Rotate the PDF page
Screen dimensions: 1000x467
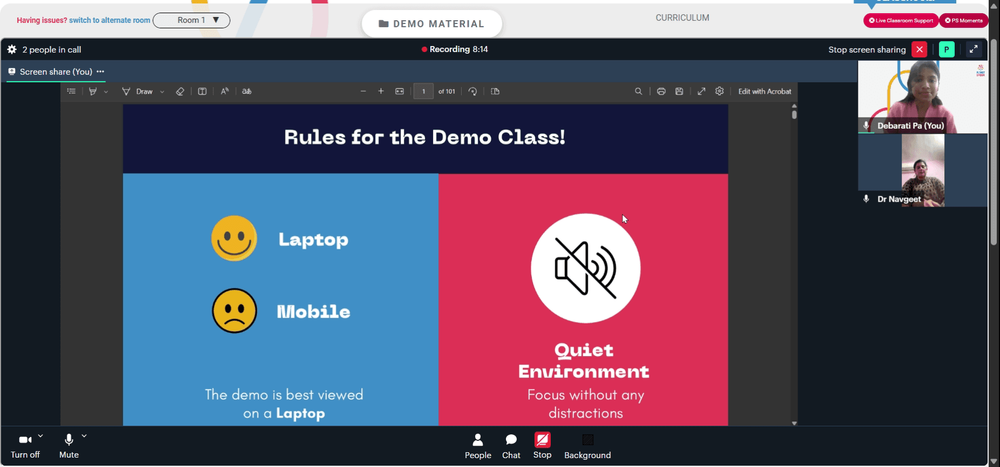point(473,91)
